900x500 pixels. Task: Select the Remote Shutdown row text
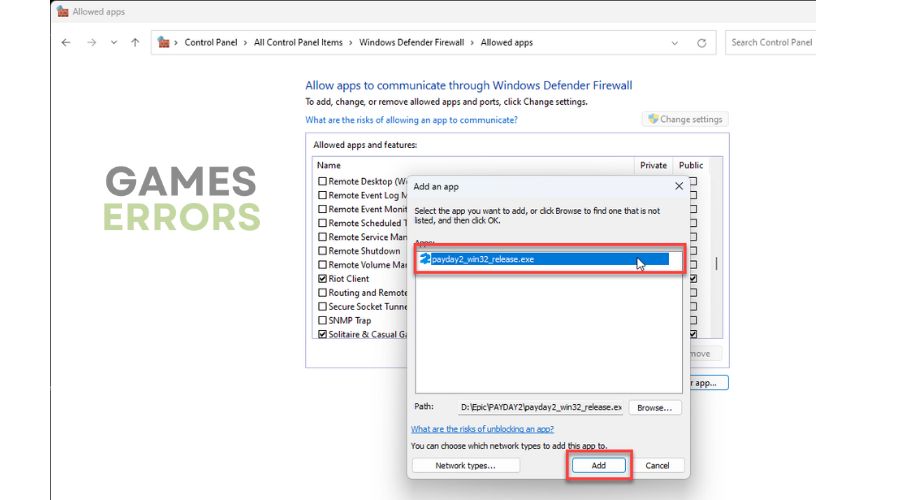(x=364, y=251)
